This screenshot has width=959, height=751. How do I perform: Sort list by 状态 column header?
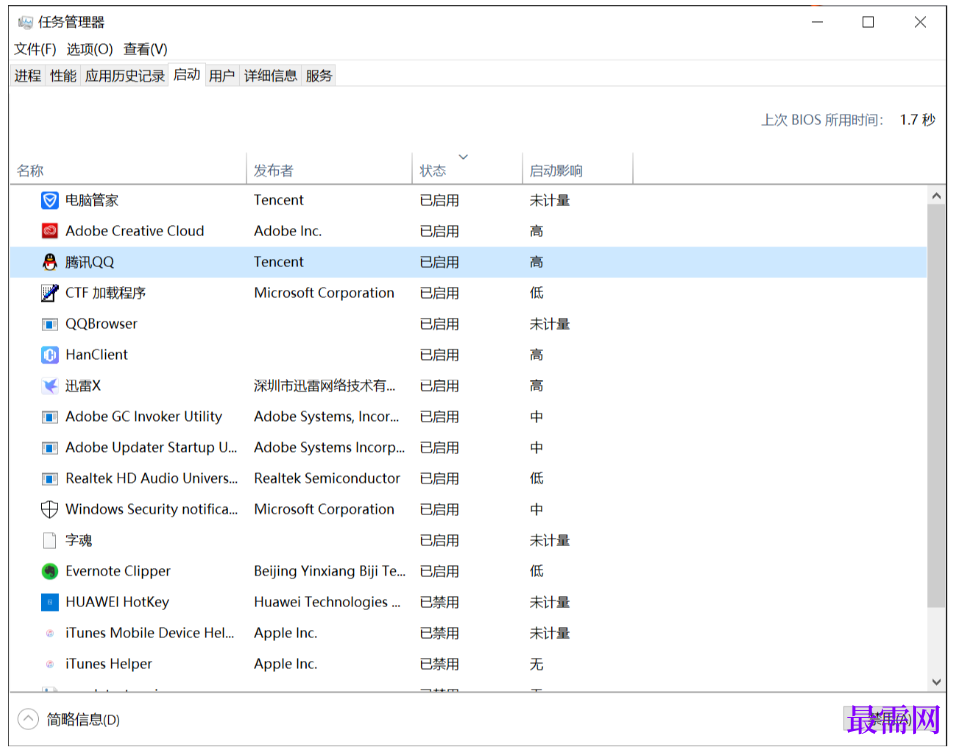point(433,171)
